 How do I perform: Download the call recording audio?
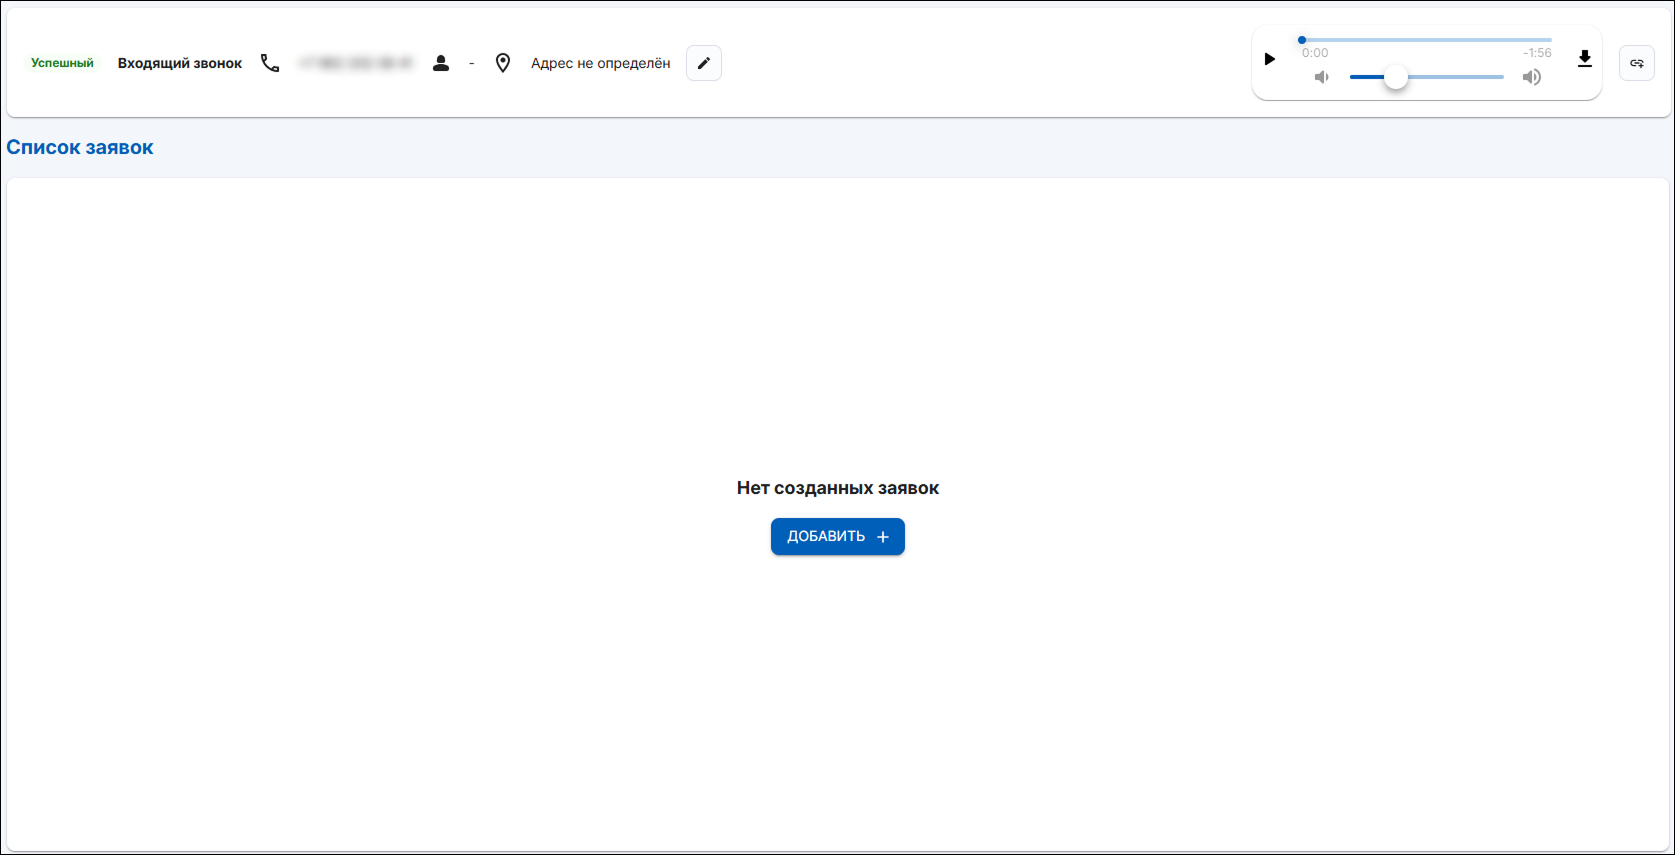pyautogui.click(x=1584, y=59)
